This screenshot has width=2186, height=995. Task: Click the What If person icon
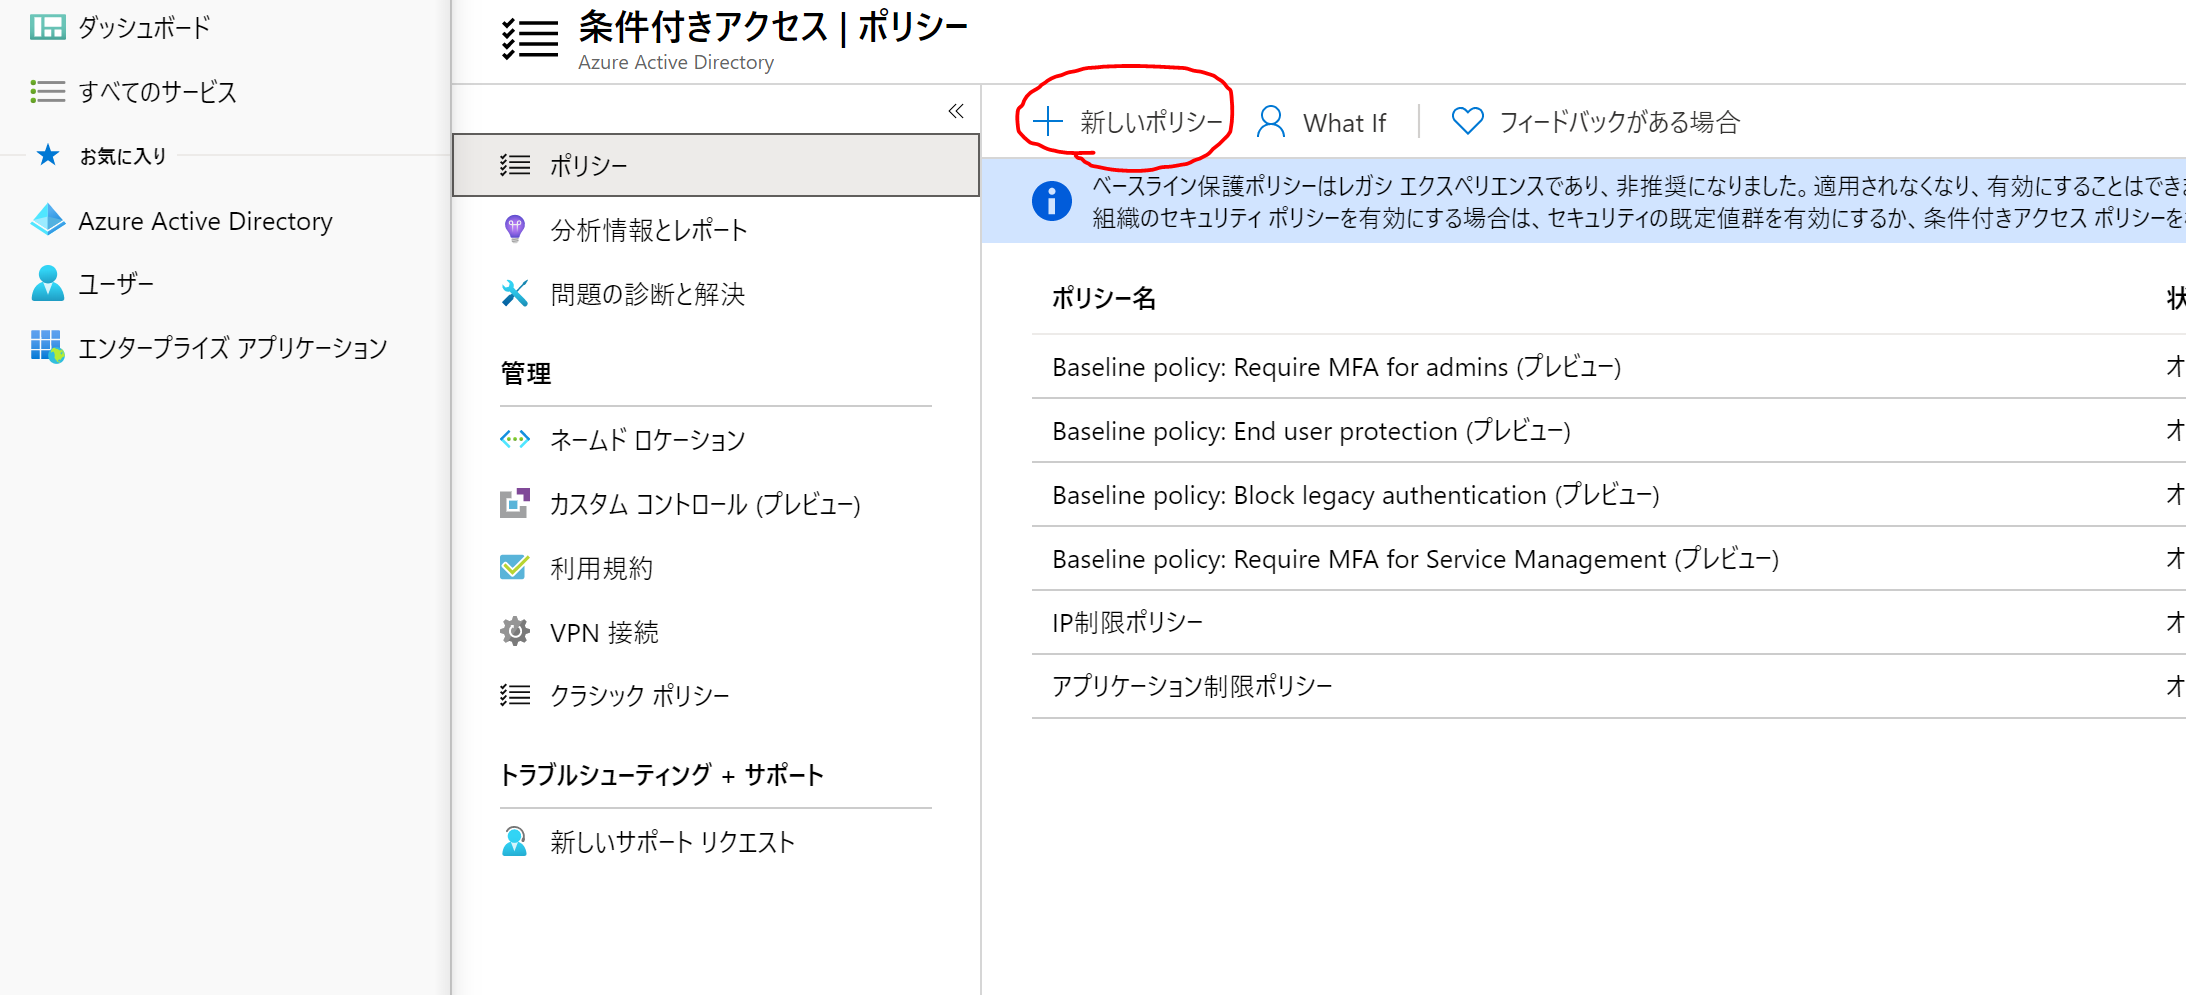tap(1271, 121)
